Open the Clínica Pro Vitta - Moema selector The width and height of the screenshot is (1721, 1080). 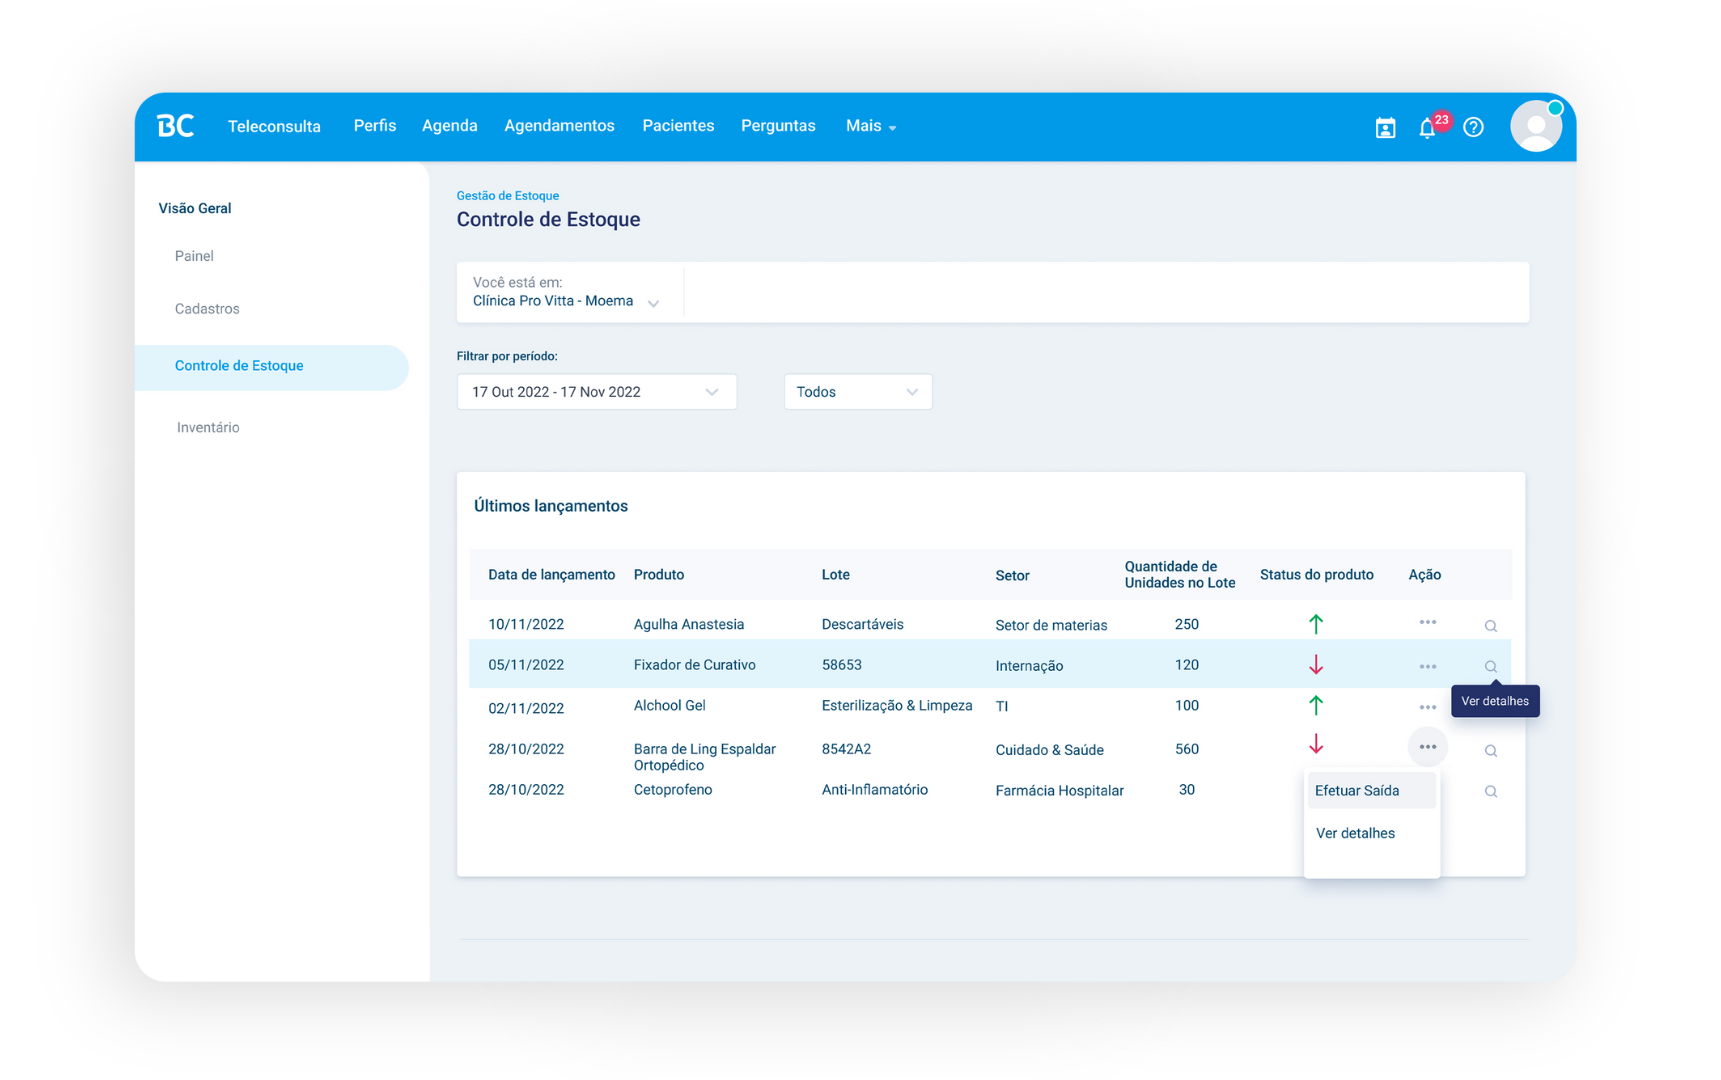[x=566, y=301]
